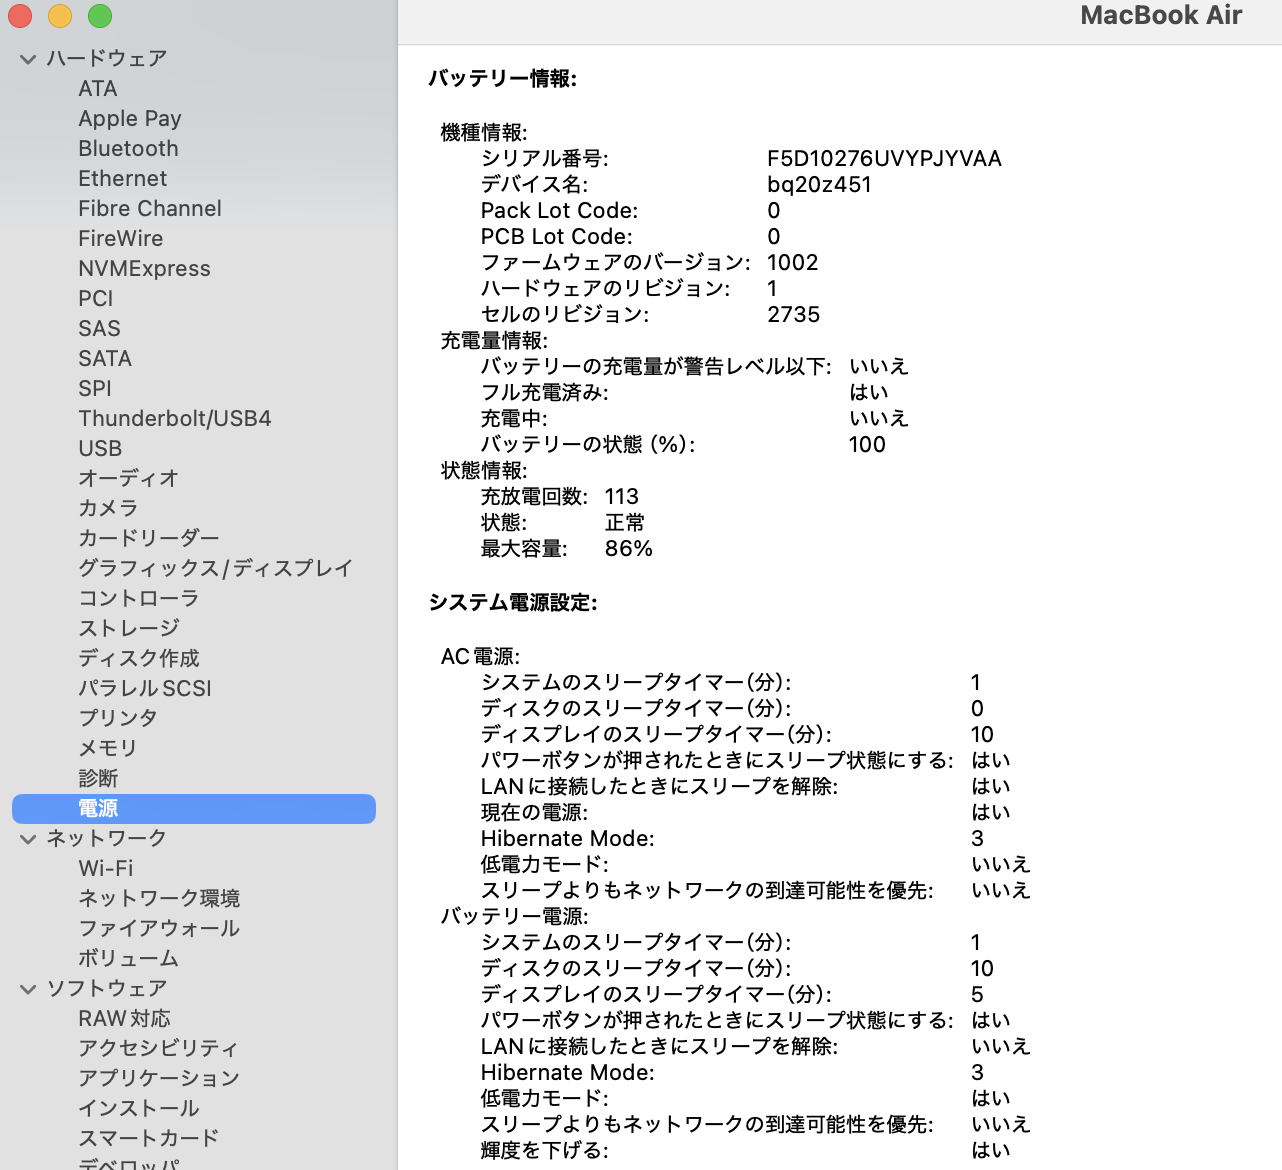This screenshot has height=1170, width=1282.
Task: Select the USB hardware item
Action: (100, 449)
